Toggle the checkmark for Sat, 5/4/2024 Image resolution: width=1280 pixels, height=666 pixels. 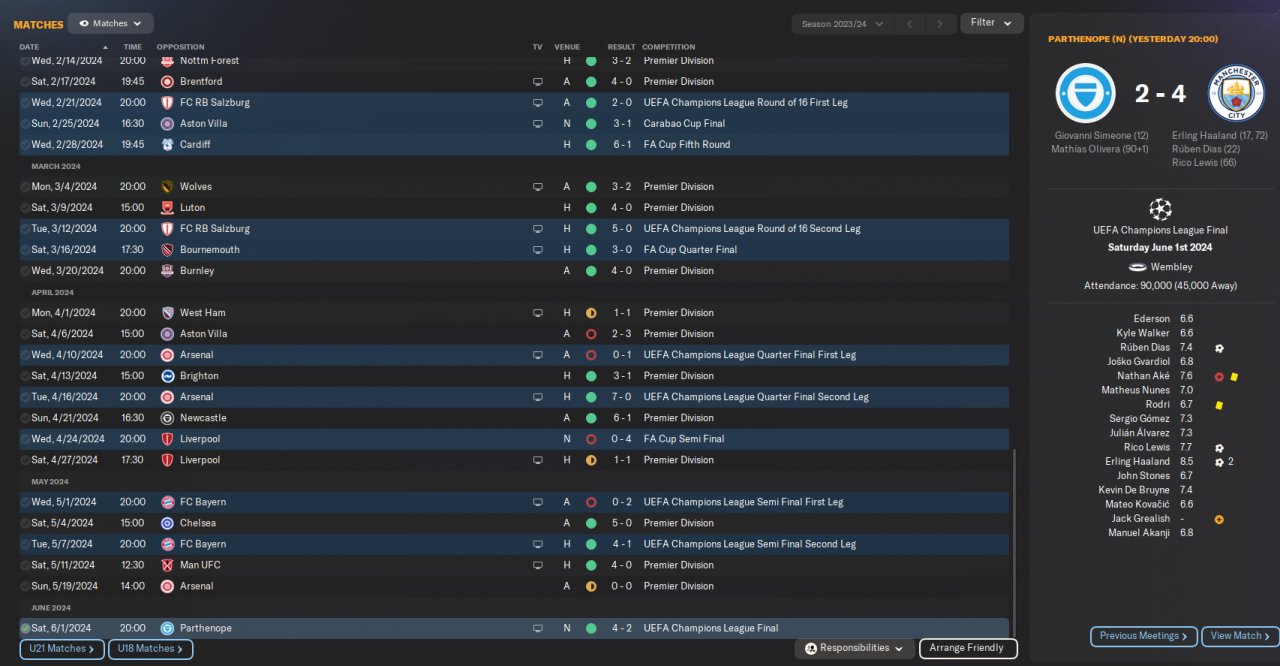point(25,522)
